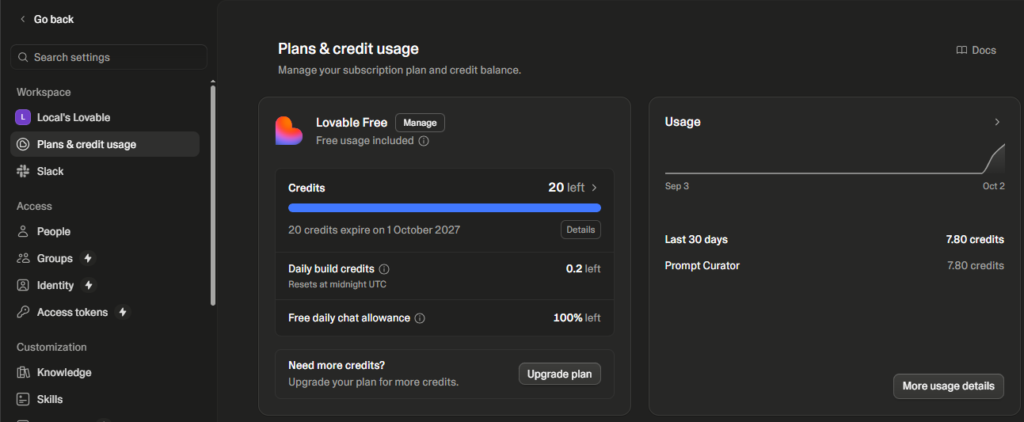Click '20 credits expire on 1 October 2027'
The height and width of the screenshot is (422, 1024).
point(374,230)
